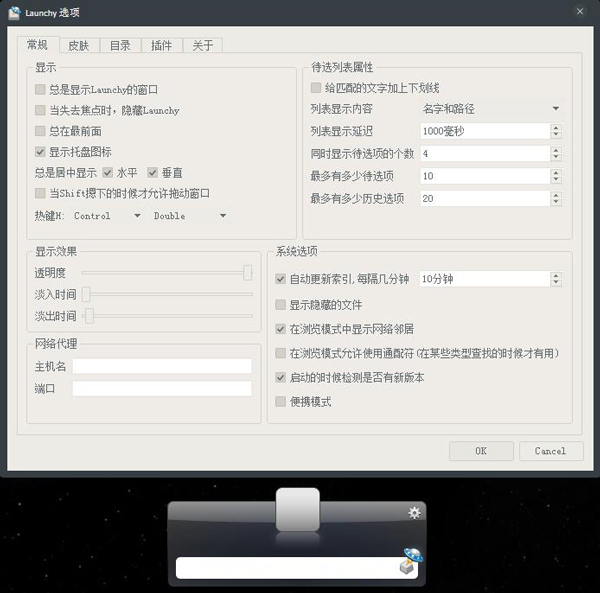Increase 列表显示延迟 value with up arrow

coord(556,128)
